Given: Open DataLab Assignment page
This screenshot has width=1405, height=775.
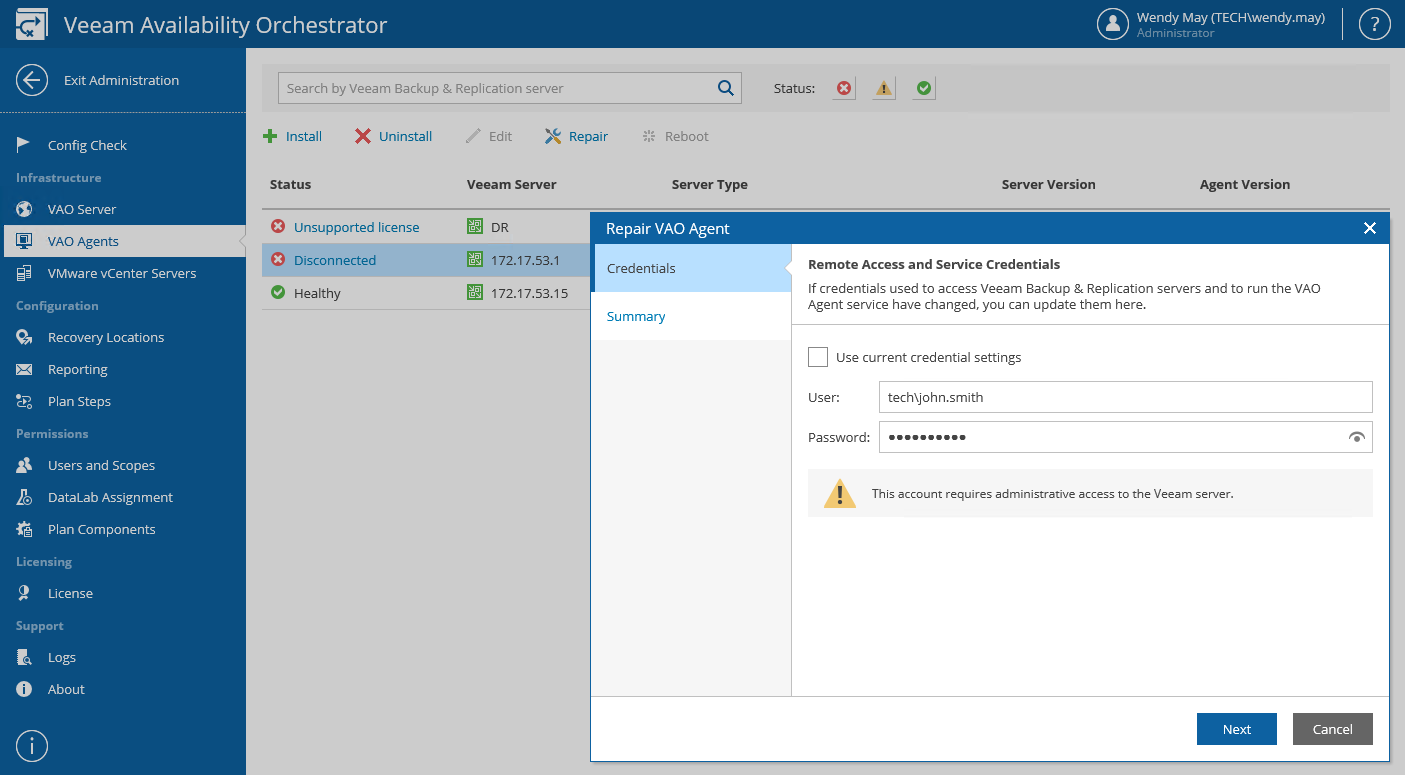Looking at the screenshot, I should (110, 497).
